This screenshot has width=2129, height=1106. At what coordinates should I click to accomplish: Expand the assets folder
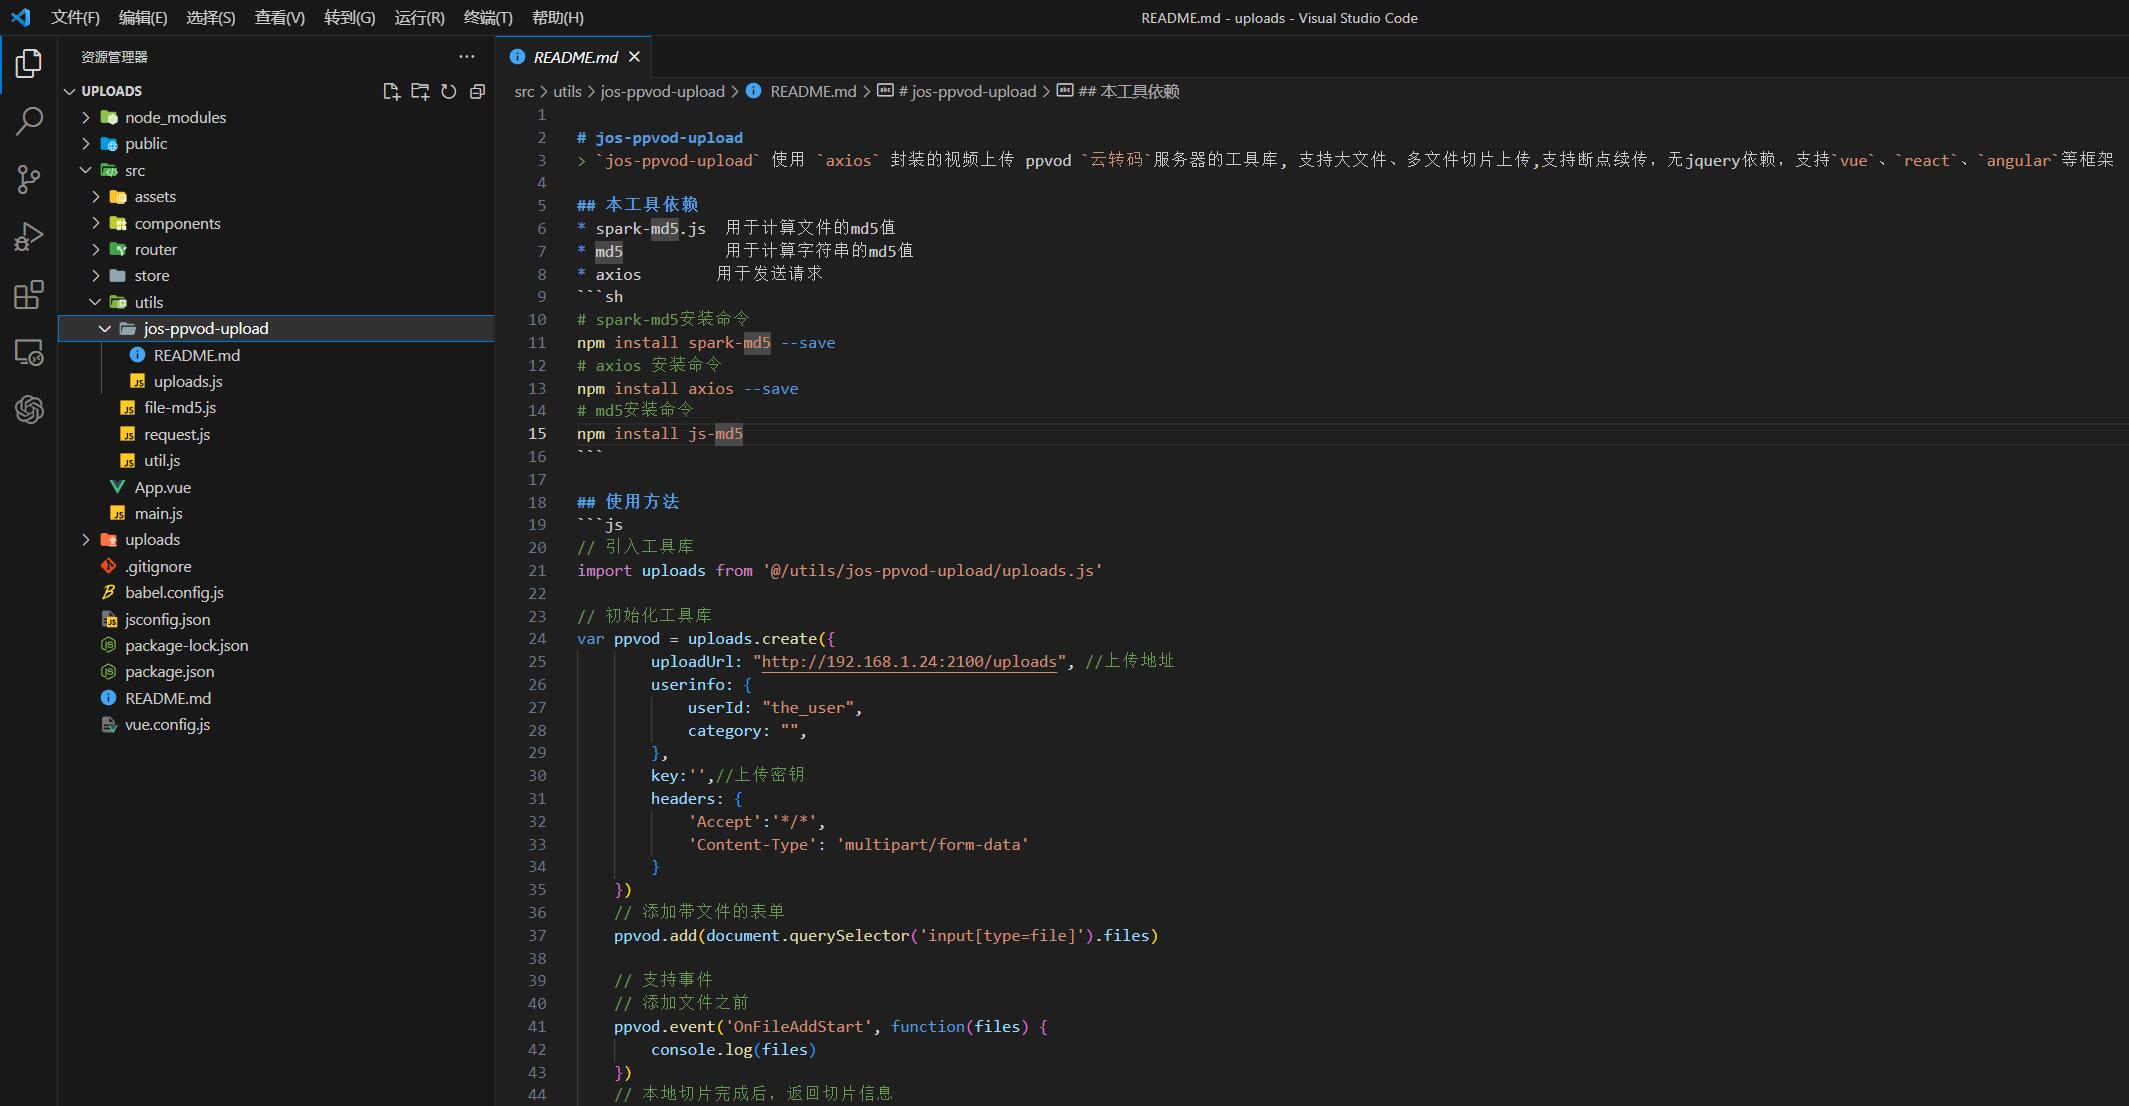96,196
